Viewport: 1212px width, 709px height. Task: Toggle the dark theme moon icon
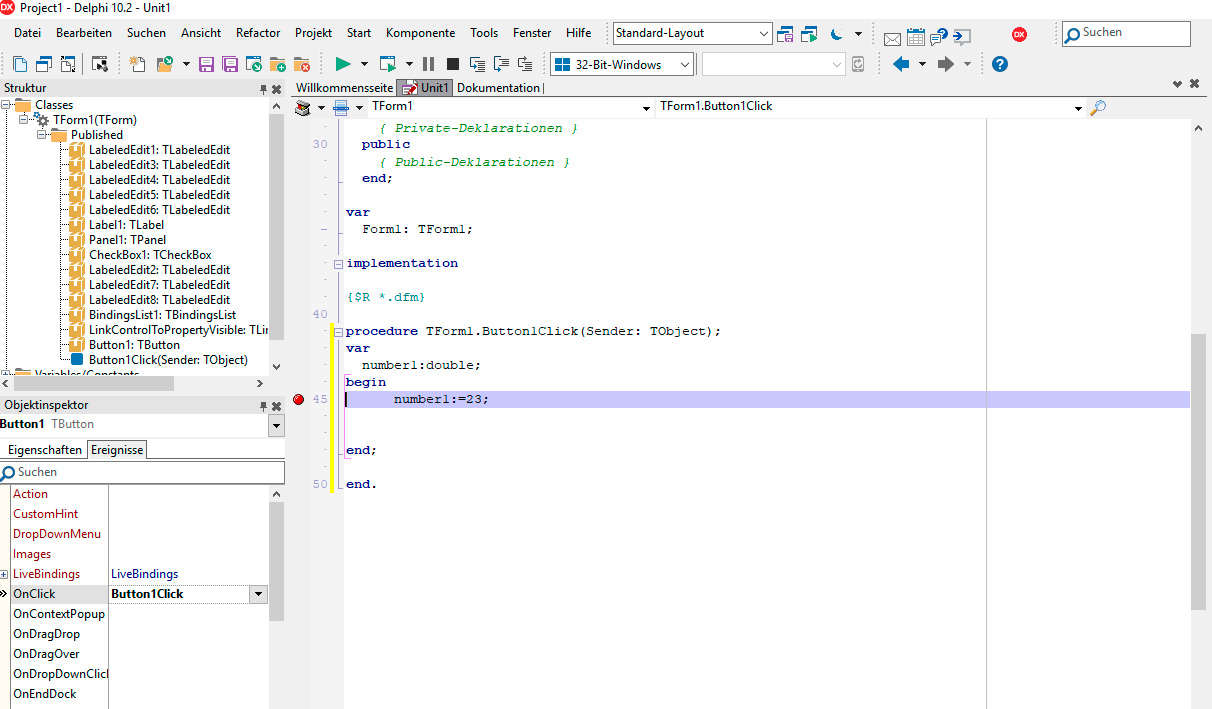[x=837, y=34]
